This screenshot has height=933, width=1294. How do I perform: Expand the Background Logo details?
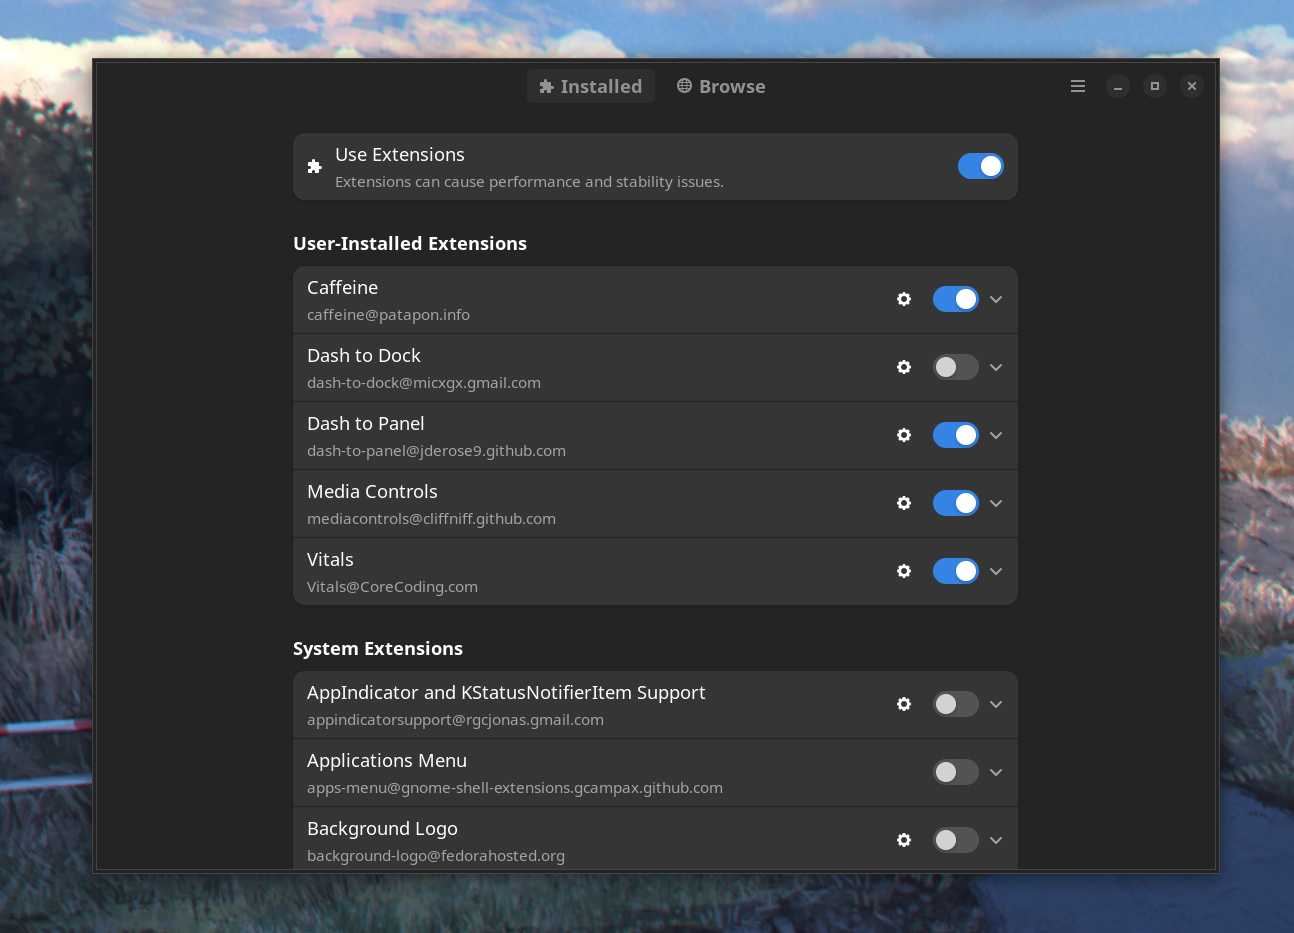tap(996, 840)
